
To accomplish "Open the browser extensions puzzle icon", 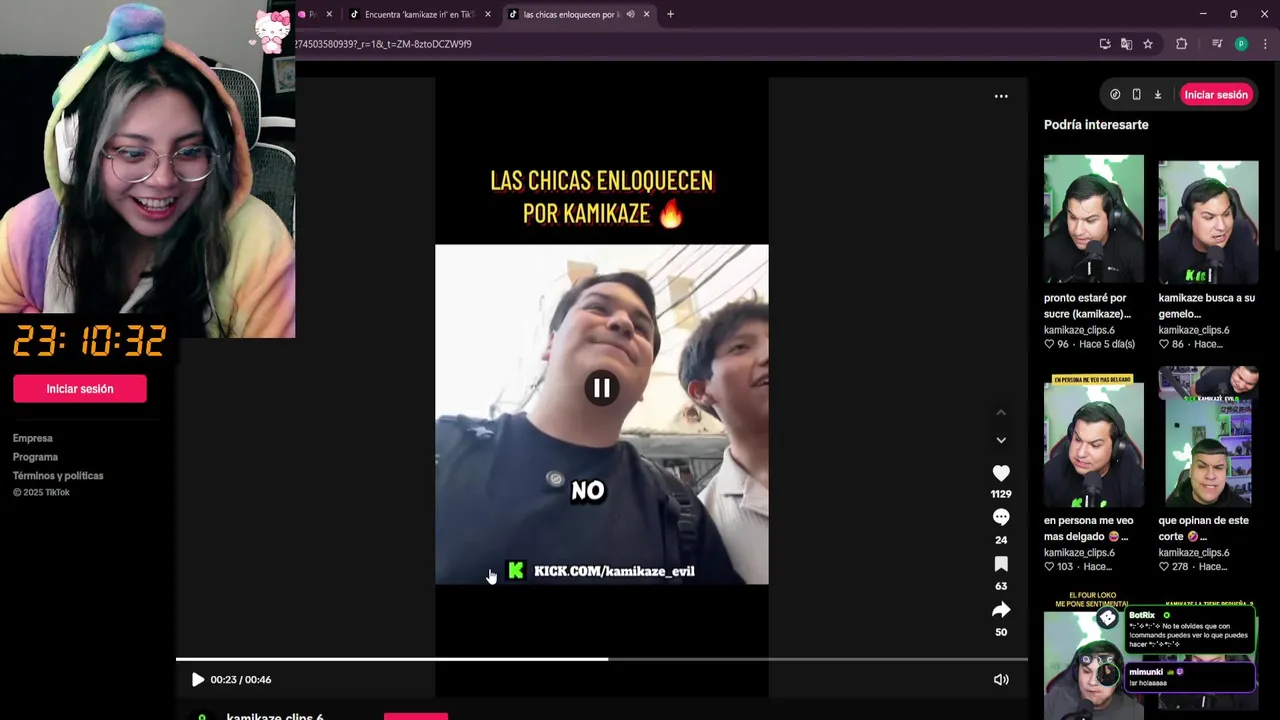I will (x=1181, y=44).
